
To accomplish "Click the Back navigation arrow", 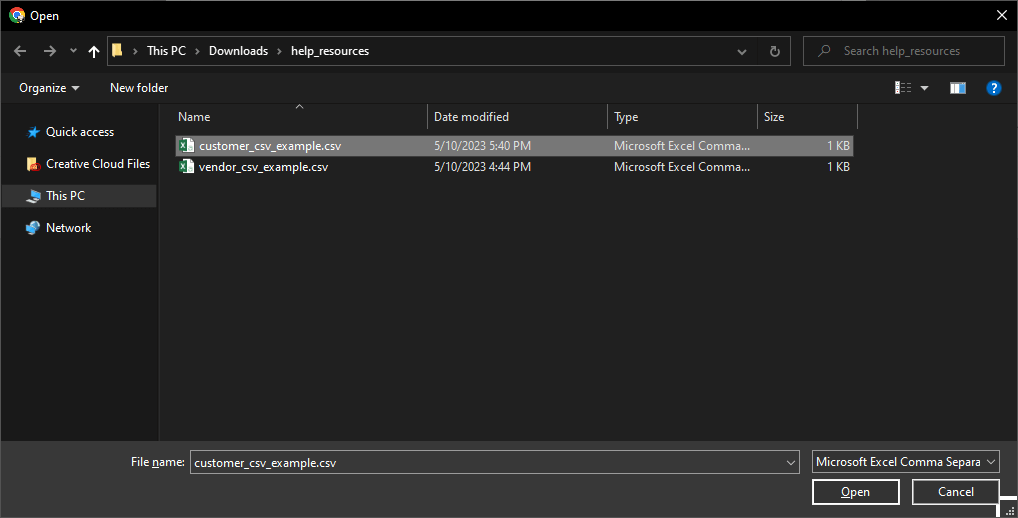I will (x=20, y=51).
